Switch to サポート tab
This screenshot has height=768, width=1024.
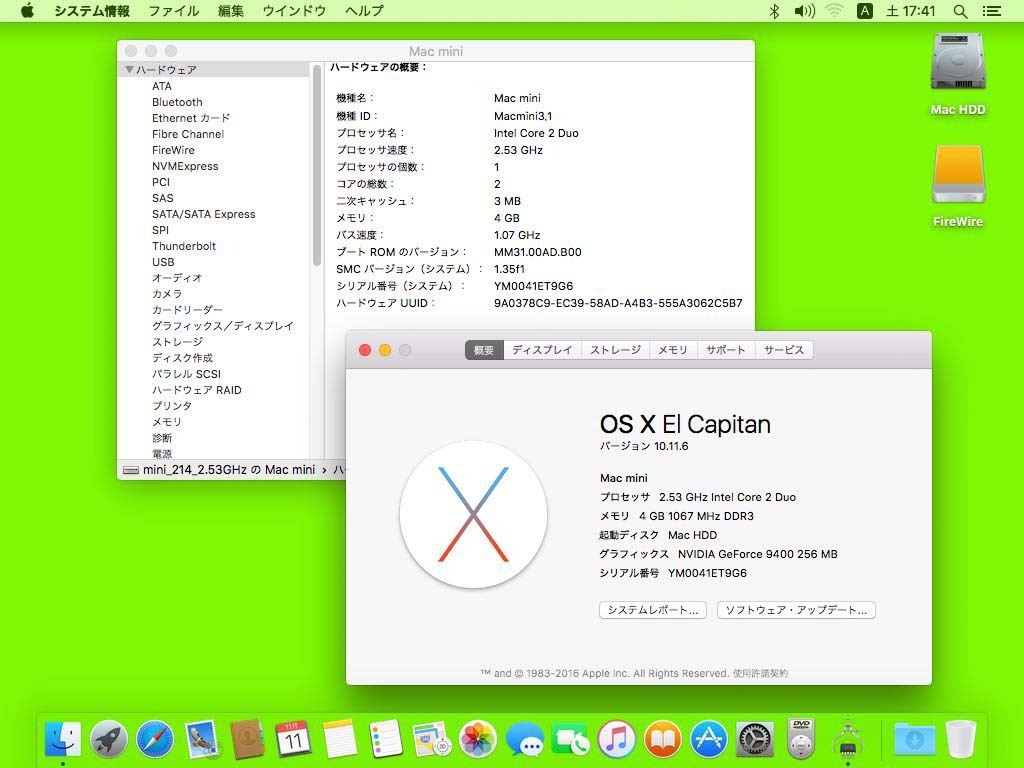pos(726,350)
